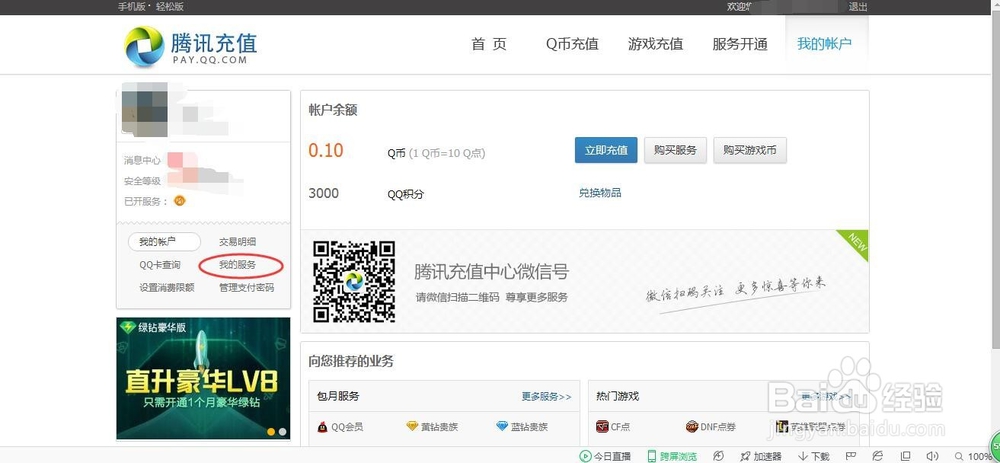Open the 兑换物品 link
The height and width of the screenshot is (463, 1000).
coord(600,193)
